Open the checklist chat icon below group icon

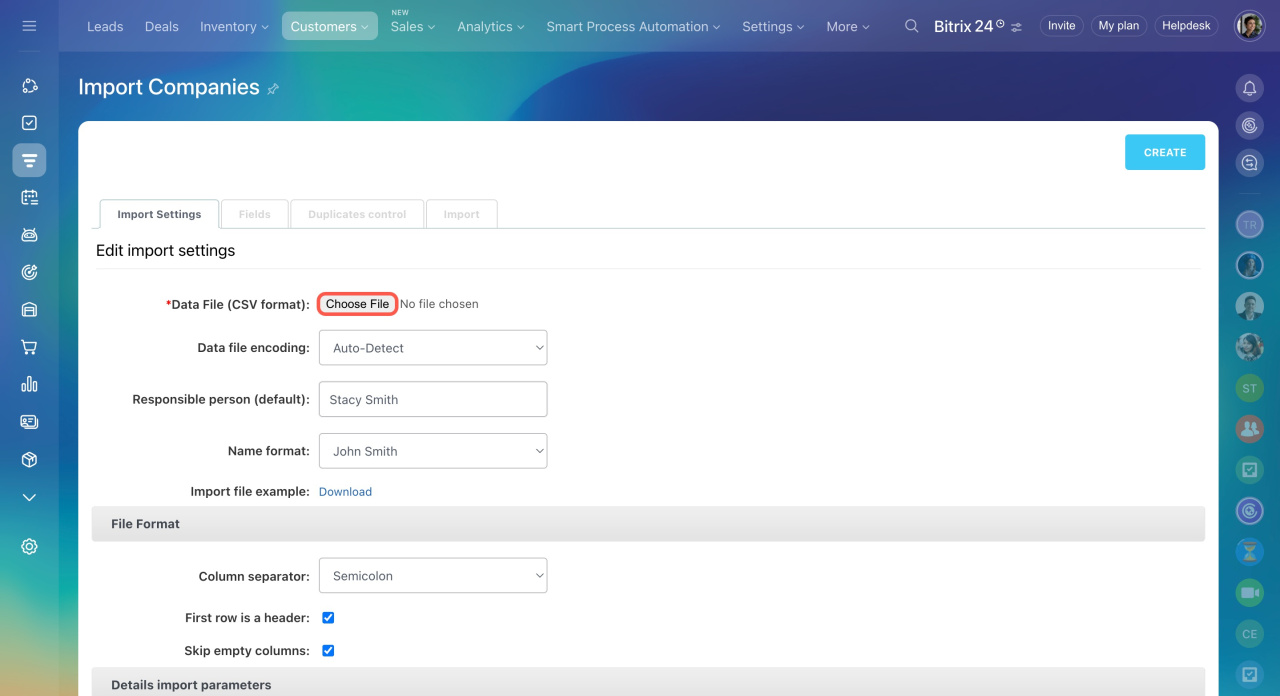[x=1249, y=470]
